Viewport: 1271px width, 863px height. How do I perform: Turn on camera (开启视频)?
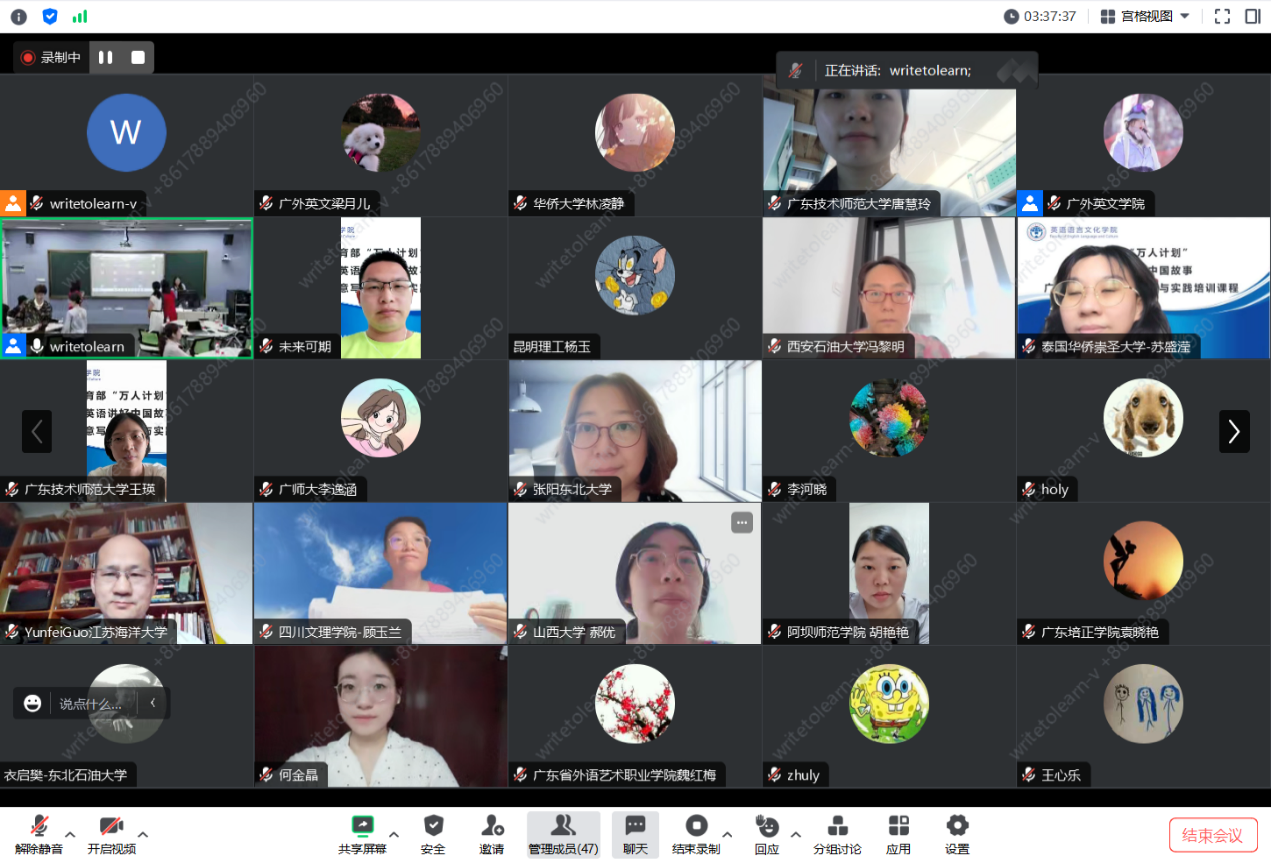[x=111, y=833]
